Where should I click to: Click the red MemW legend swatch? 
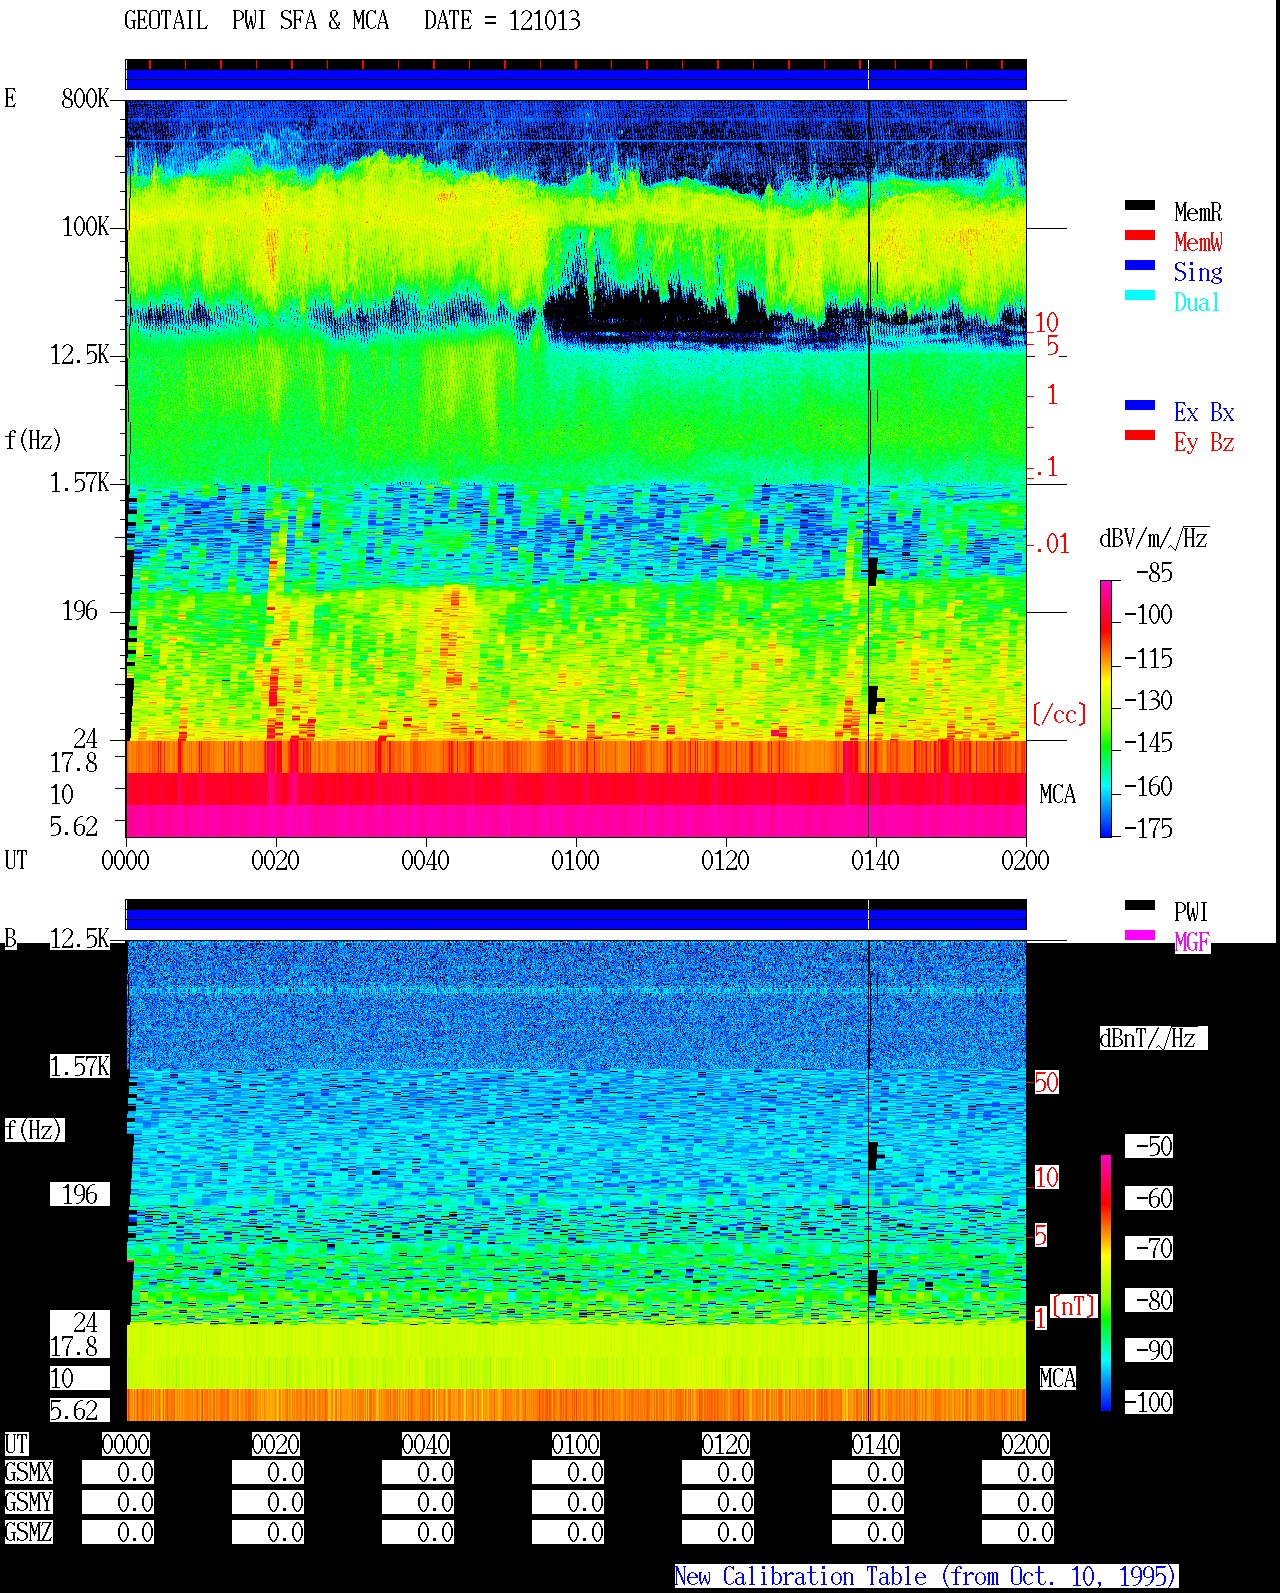[1140, 236]
